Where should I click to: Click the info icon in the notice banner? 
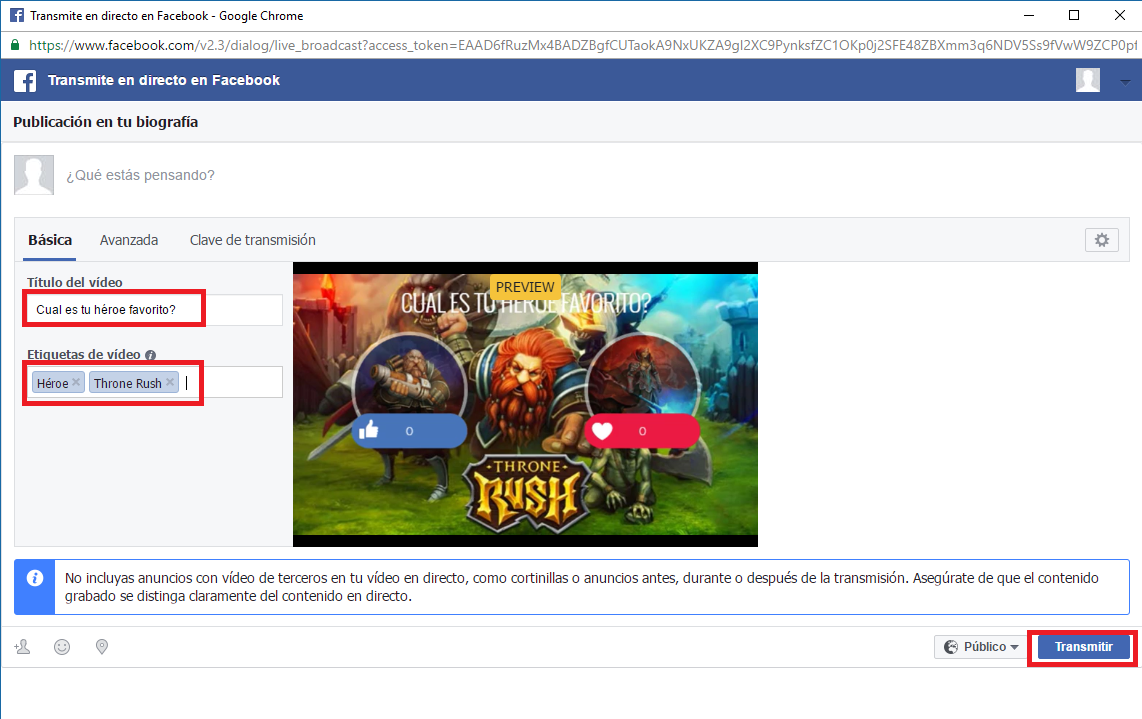[35, 578]
